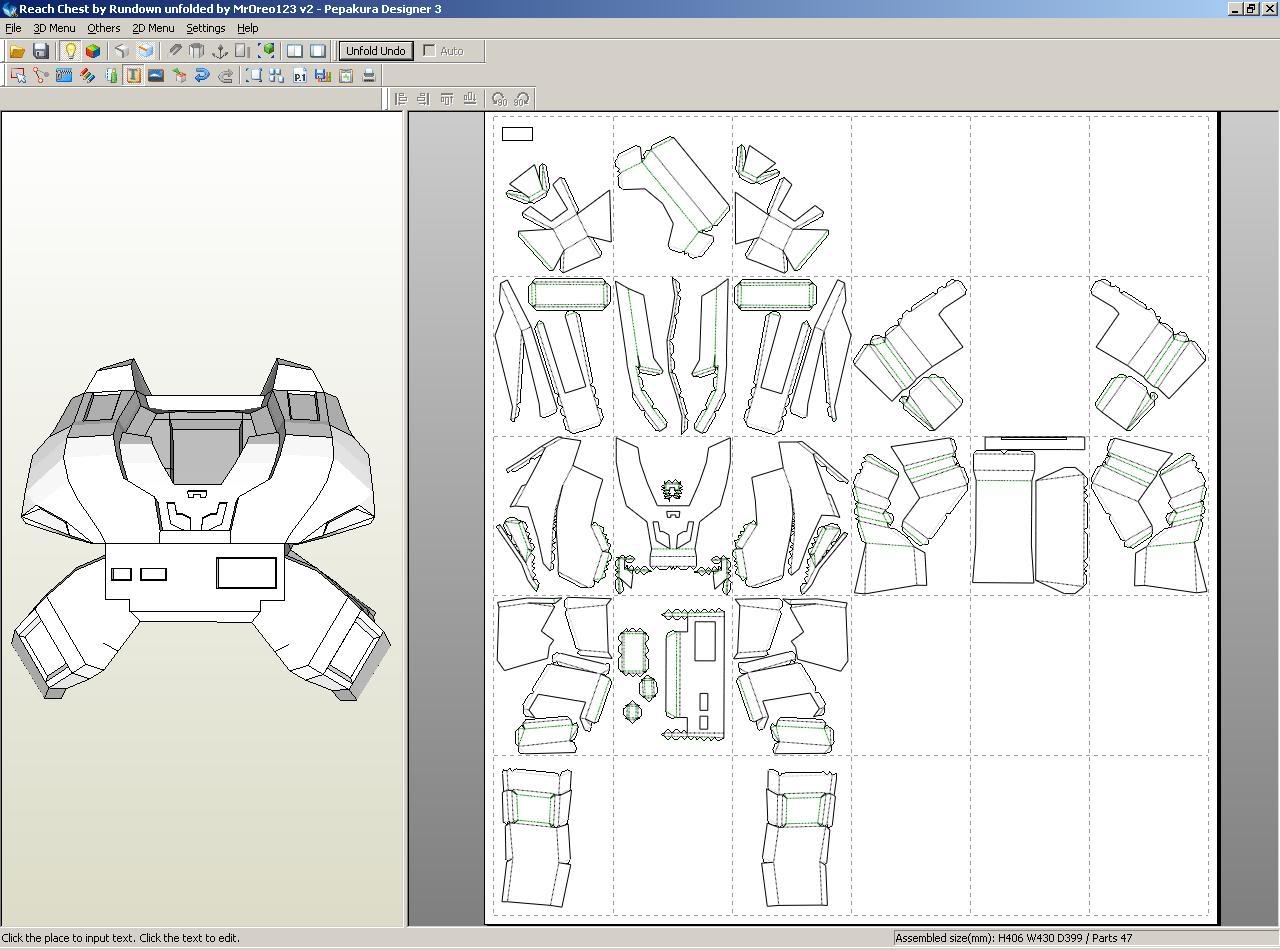Click the blue ruler measure tool
This screenshot has width=1280, height=950.
[64, 75]
